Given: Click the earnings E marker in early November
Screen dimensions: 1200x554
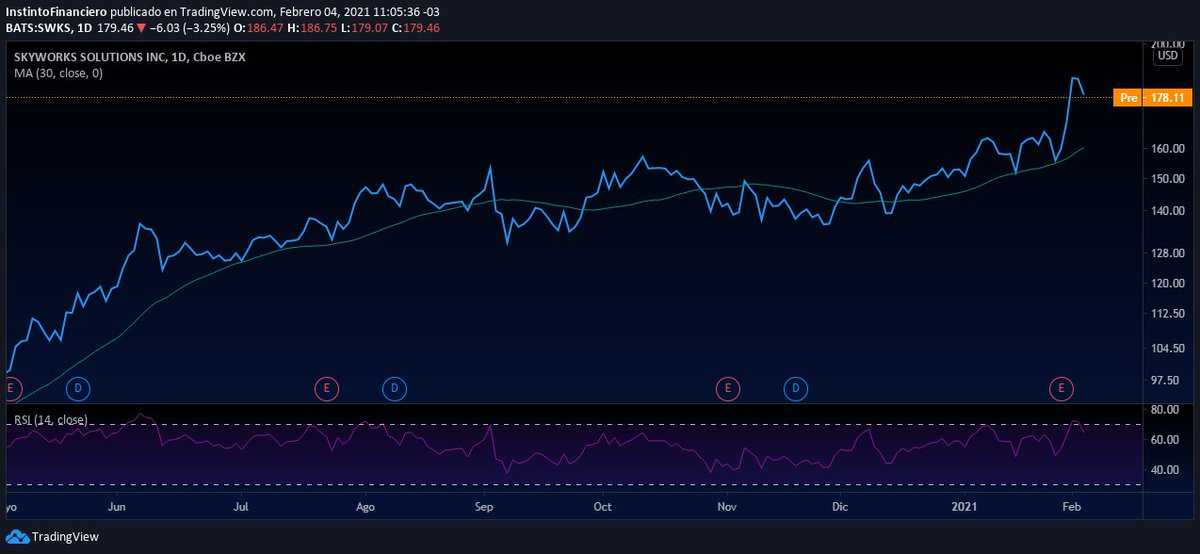Looking at the screenshot, I should 727,387.
